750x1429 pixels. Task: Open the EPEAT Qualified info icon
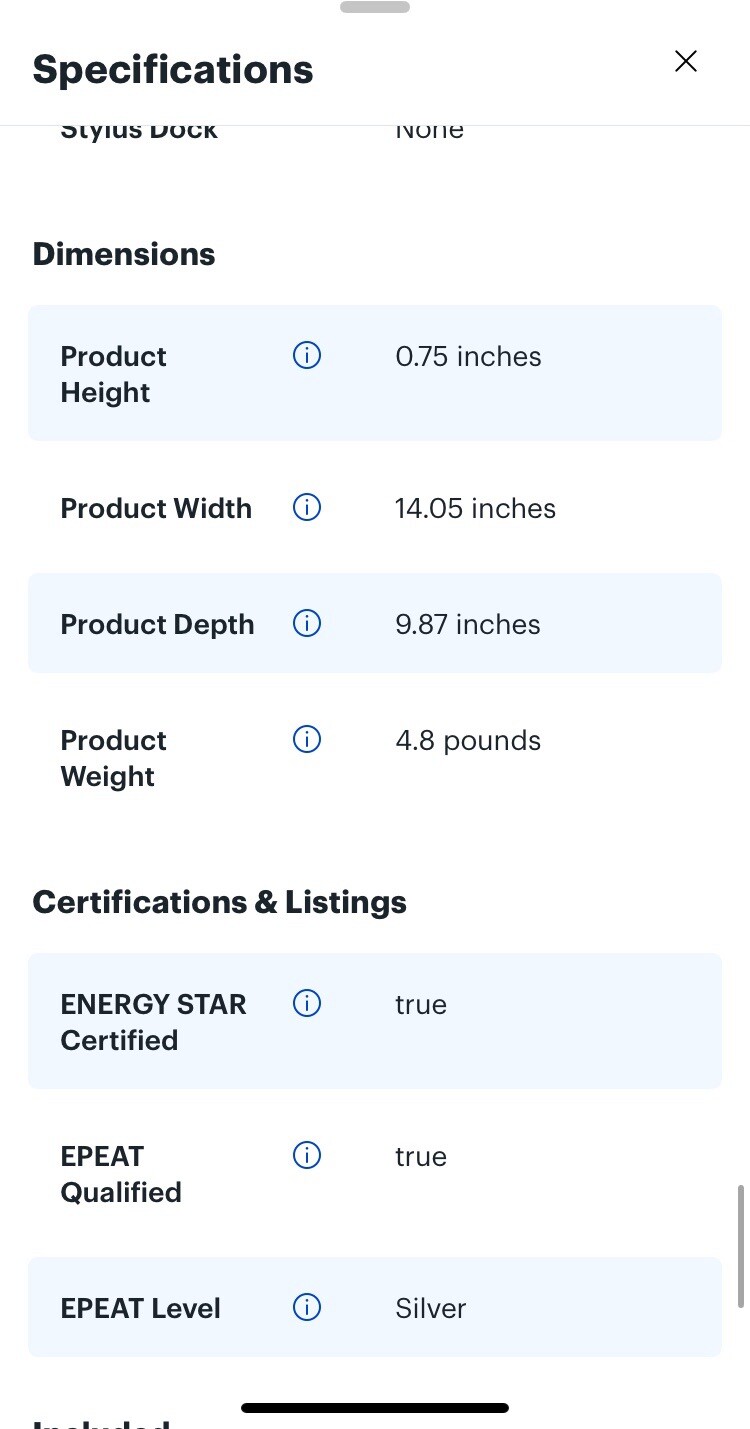[307, 1155]
